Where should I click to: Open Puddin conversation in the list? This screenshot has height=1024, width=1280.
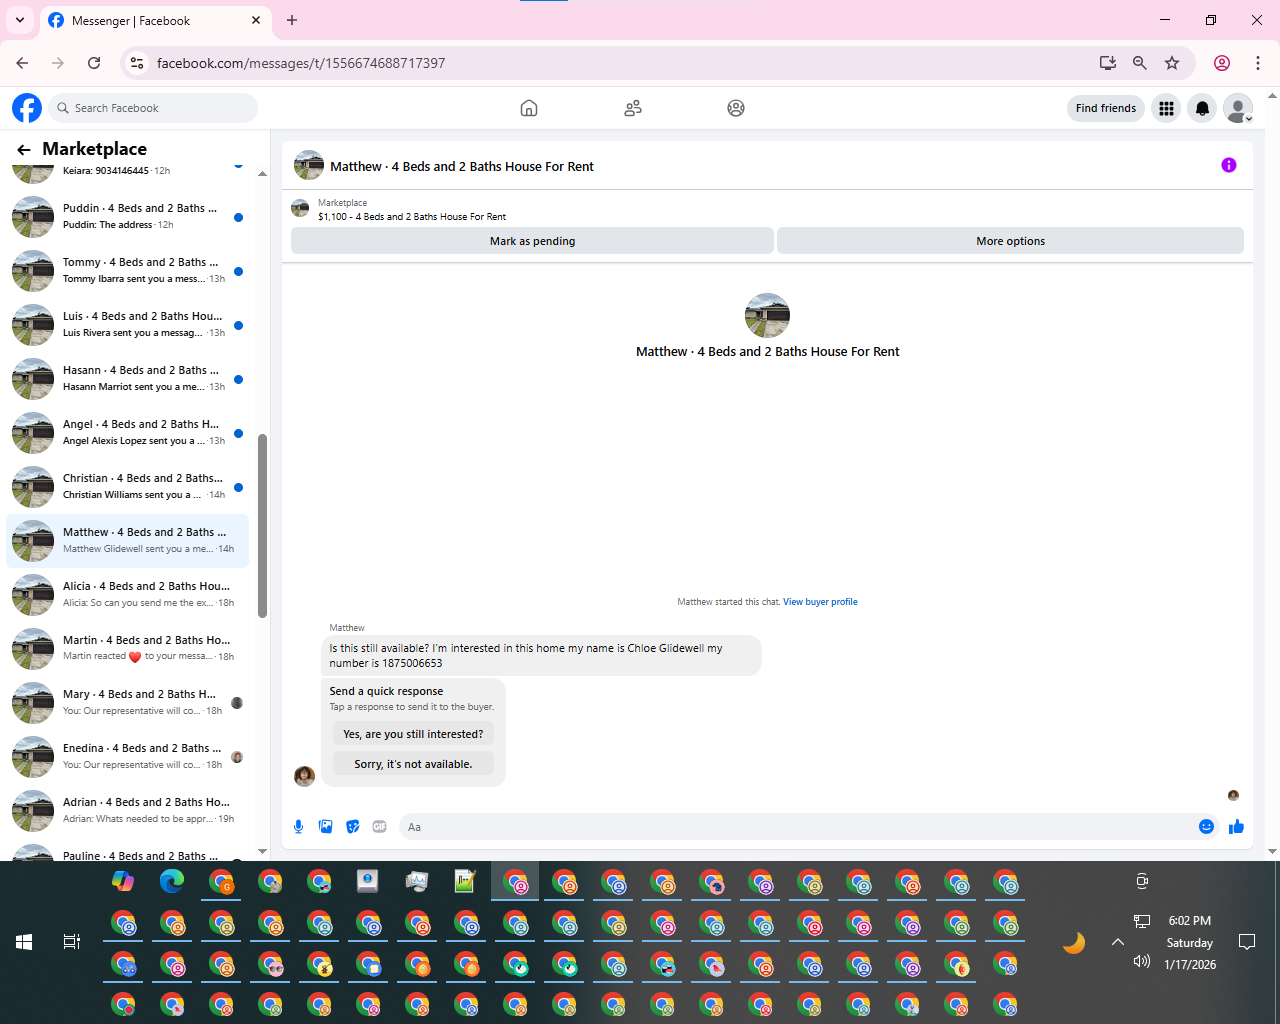point(127,217)
